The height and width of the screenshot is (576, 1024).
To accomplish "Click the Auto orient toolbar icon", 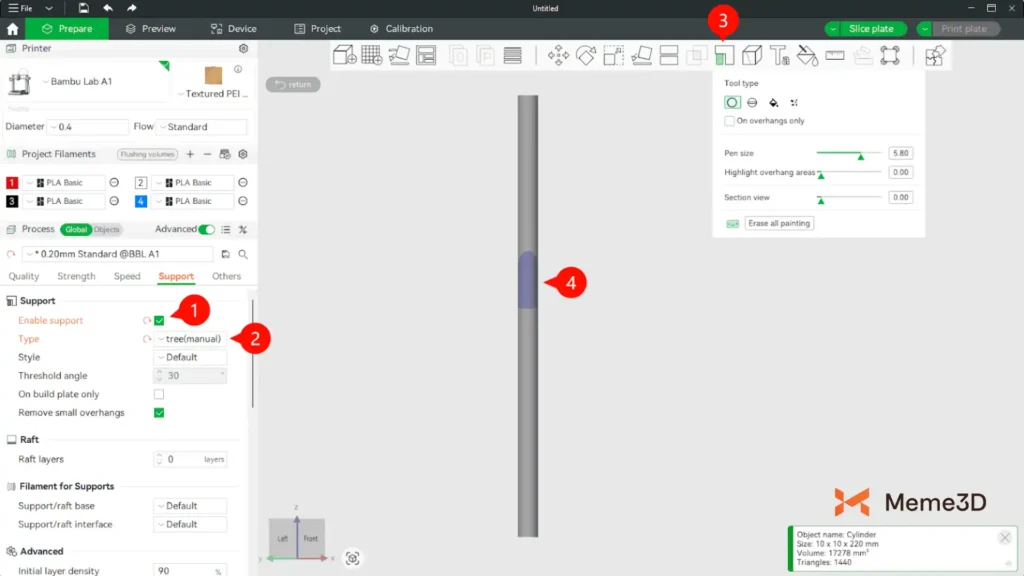I will [x=399, y=55].
